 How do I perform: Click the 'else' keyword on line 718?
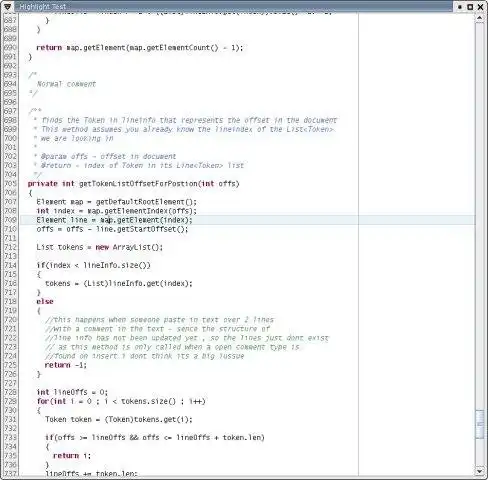click(x=45, y=301)
